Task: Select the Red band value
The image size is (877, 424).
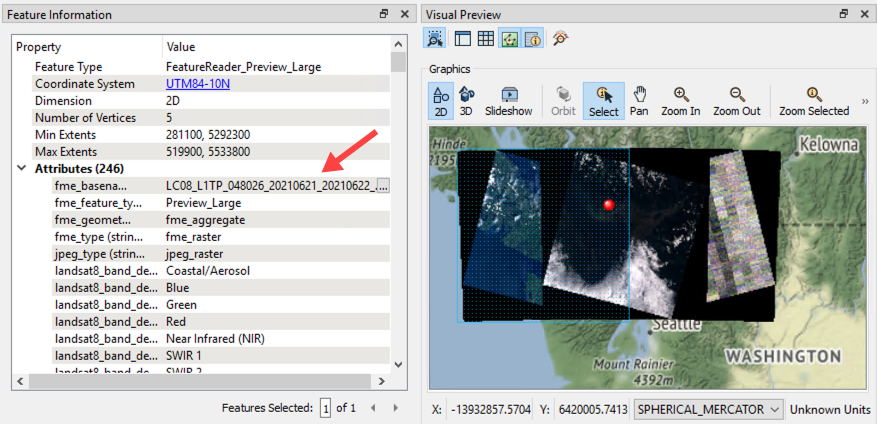Action: [x=176, y=322]
